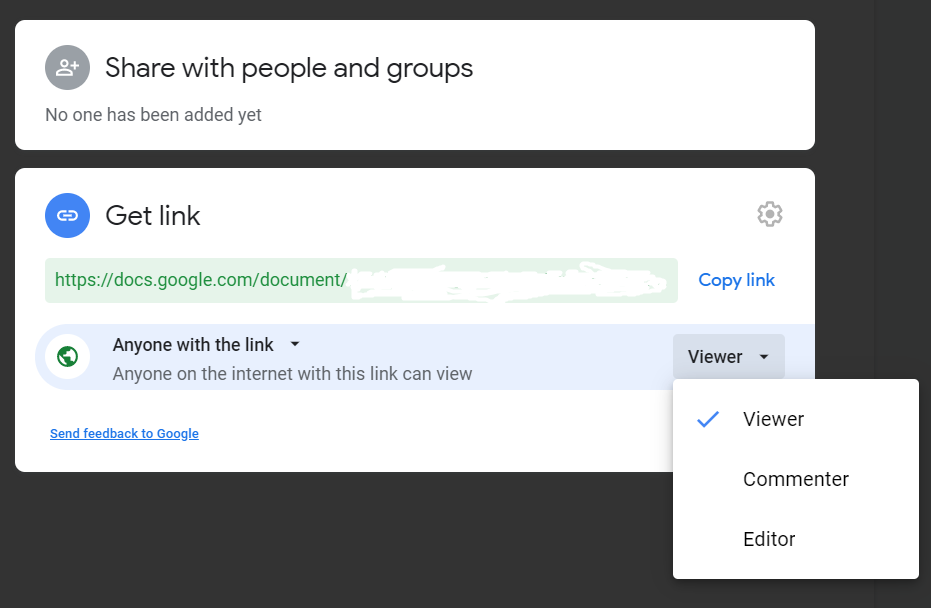Click the green globe icon
Image resolution: width=931 pixels, height=608 pixels.
[x=68, y=357]
